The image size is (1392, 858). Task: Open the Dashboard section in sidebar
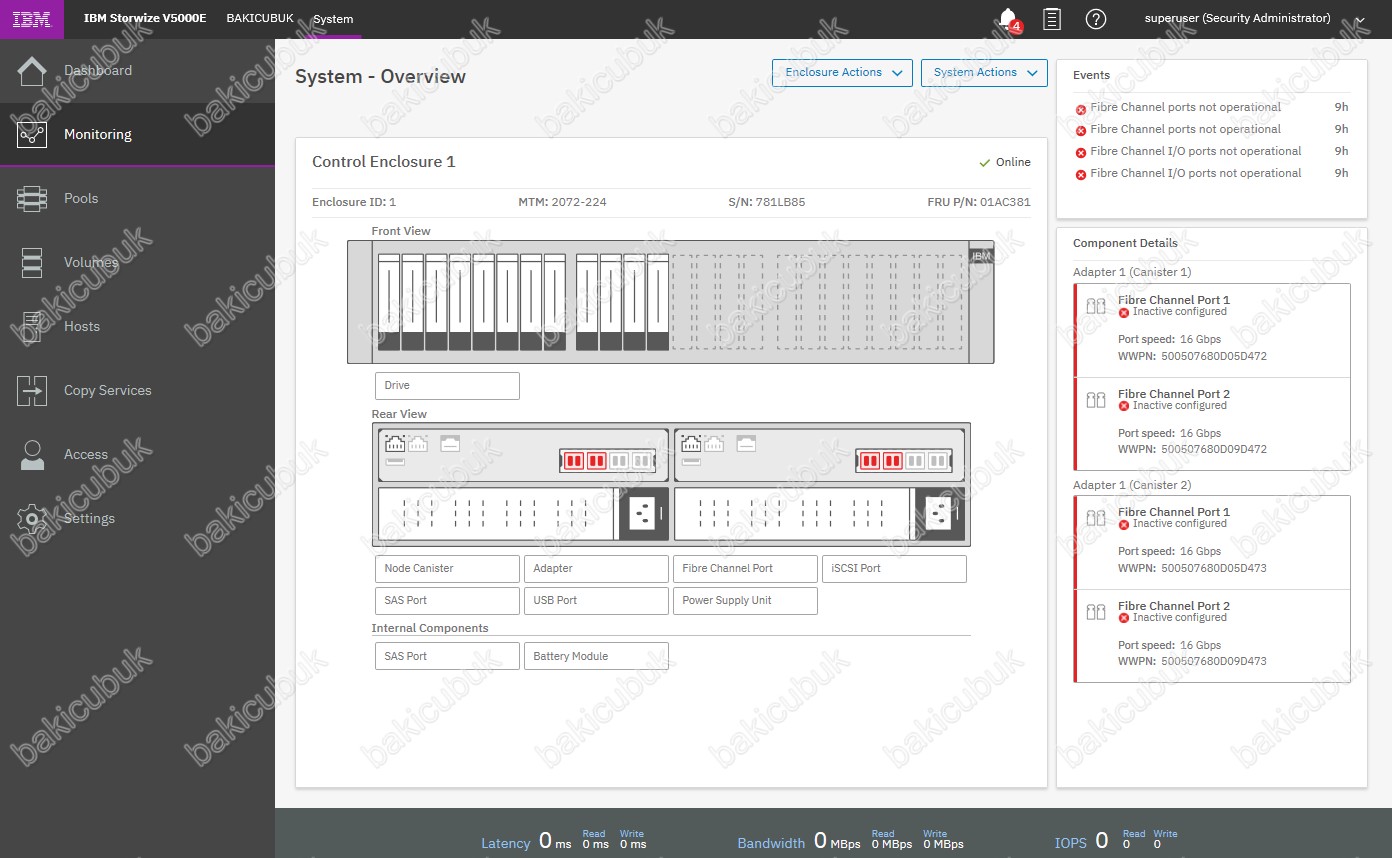pyautogui.click(x=137, y=71)
